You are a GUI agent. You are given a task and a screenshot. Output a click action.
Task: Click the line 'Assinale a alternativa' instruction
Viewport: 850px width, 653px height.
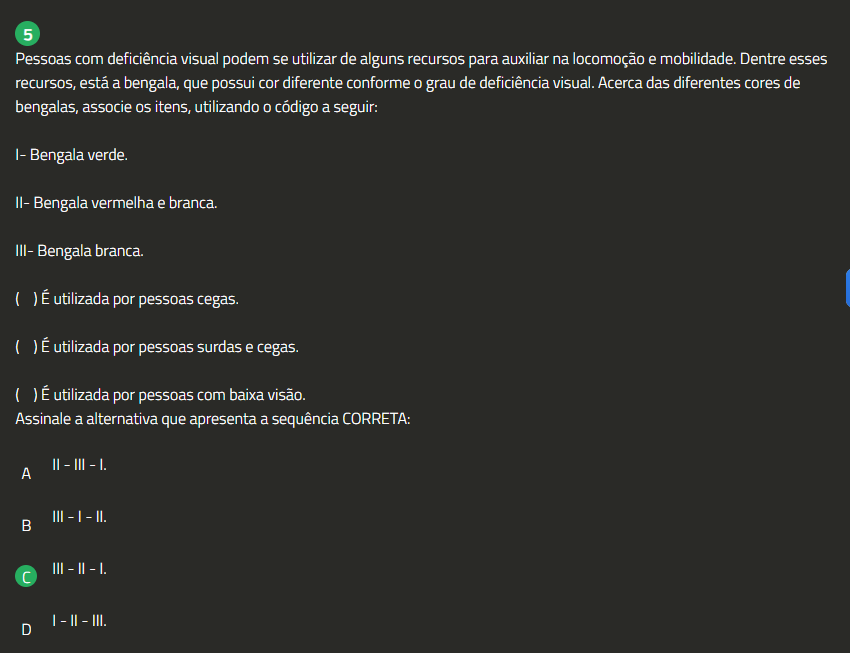[212, 419]
